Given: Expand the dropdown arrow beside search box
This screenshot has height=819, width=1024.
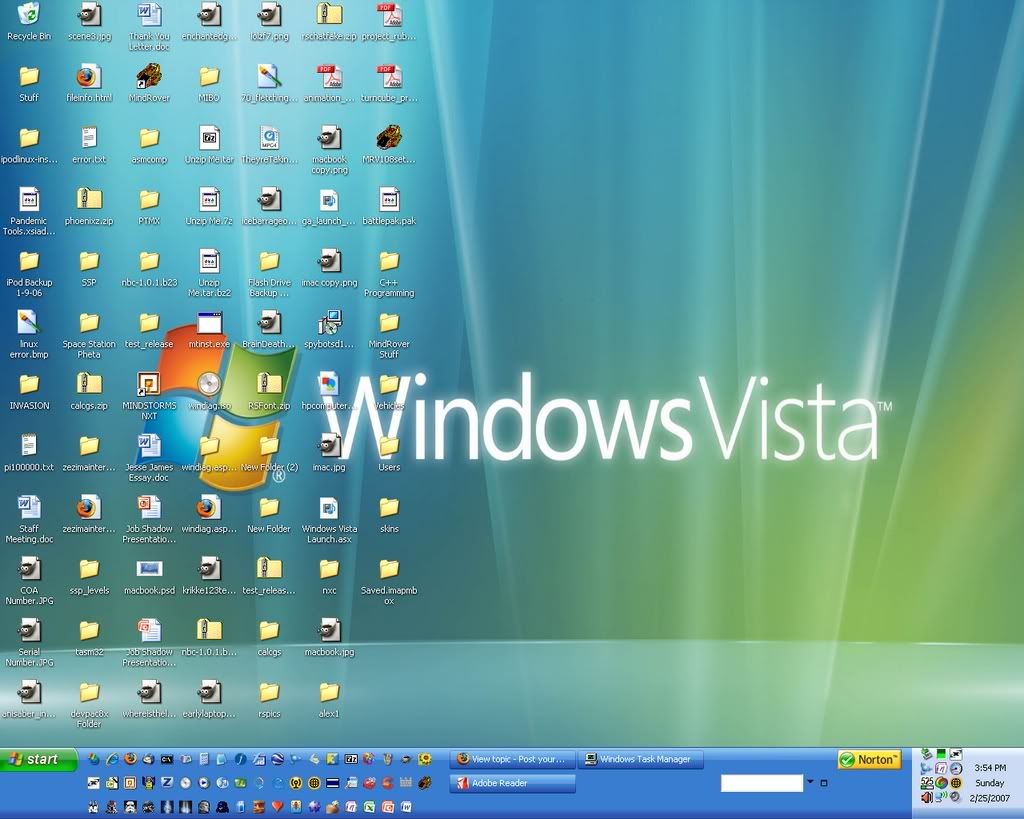Looking at the screenshot, I should coord(810,782).
